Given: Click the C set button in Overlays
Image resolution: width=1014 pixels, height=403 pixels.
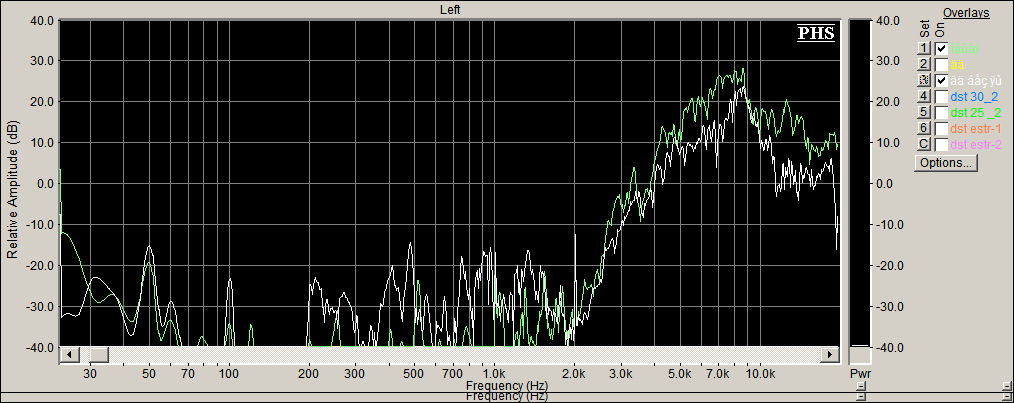Looking at the screenshot, I should pyautogui.click(x=924, y=144).
